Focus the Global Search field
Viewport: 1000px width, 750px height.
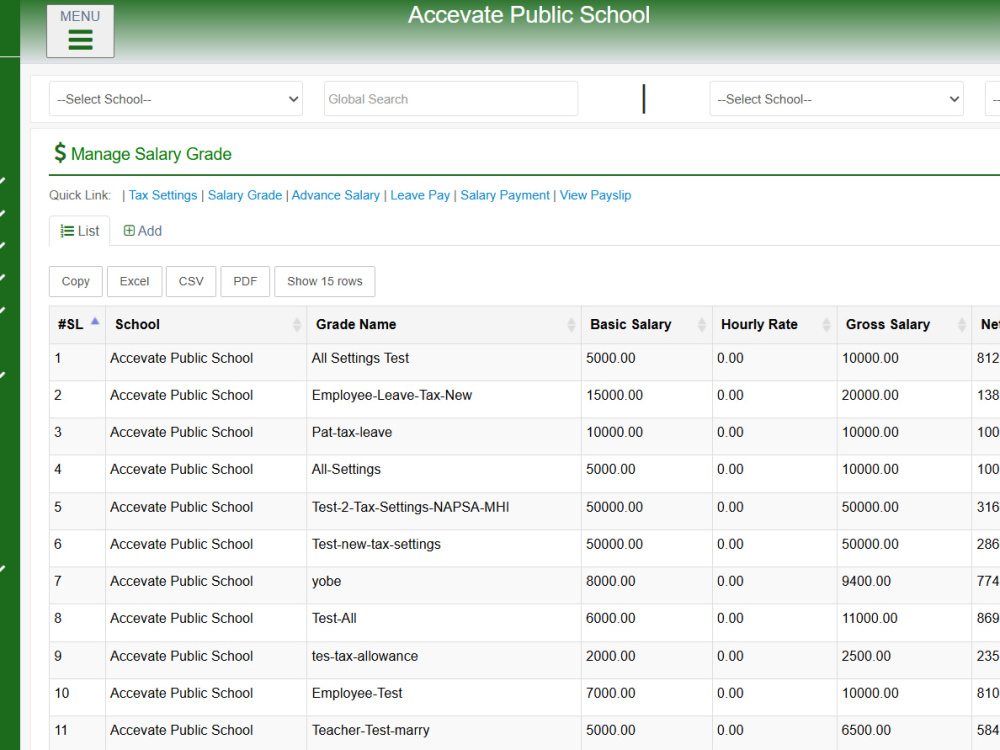tap(451, 99)
